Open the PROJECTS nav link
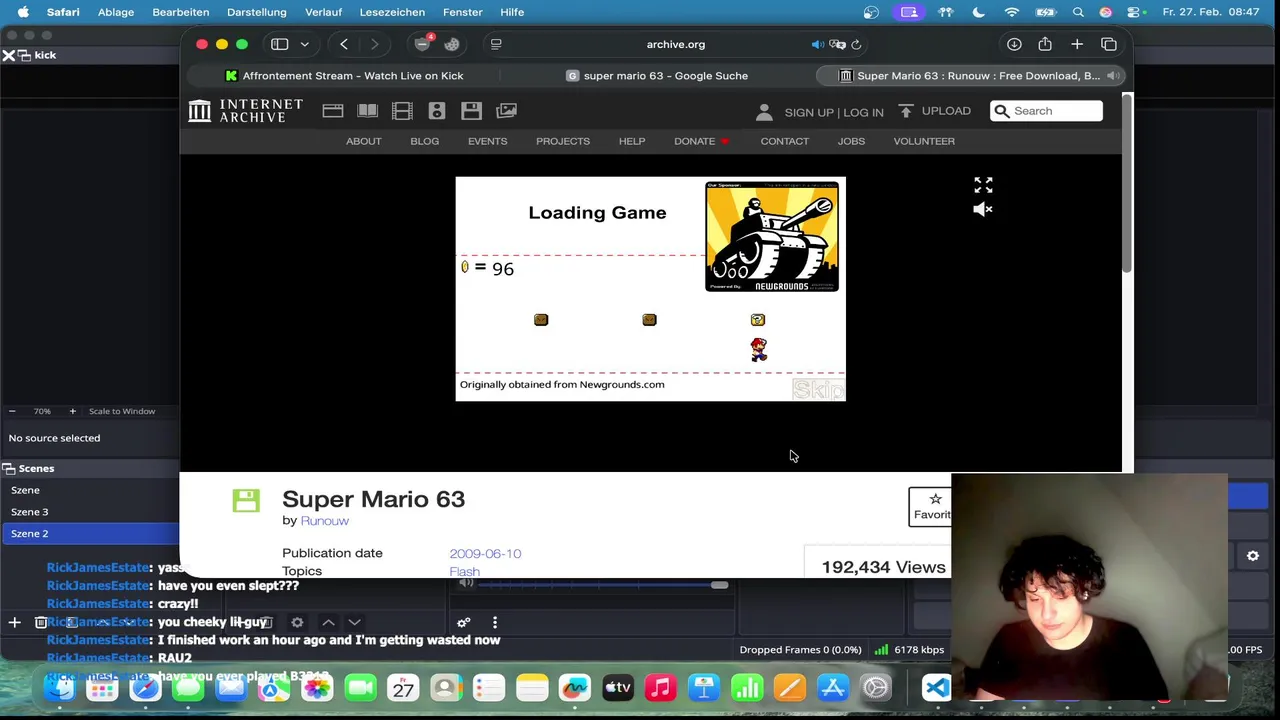This screenshot has height=720, width=1280. pyautogui.click(x=563, y=141)
